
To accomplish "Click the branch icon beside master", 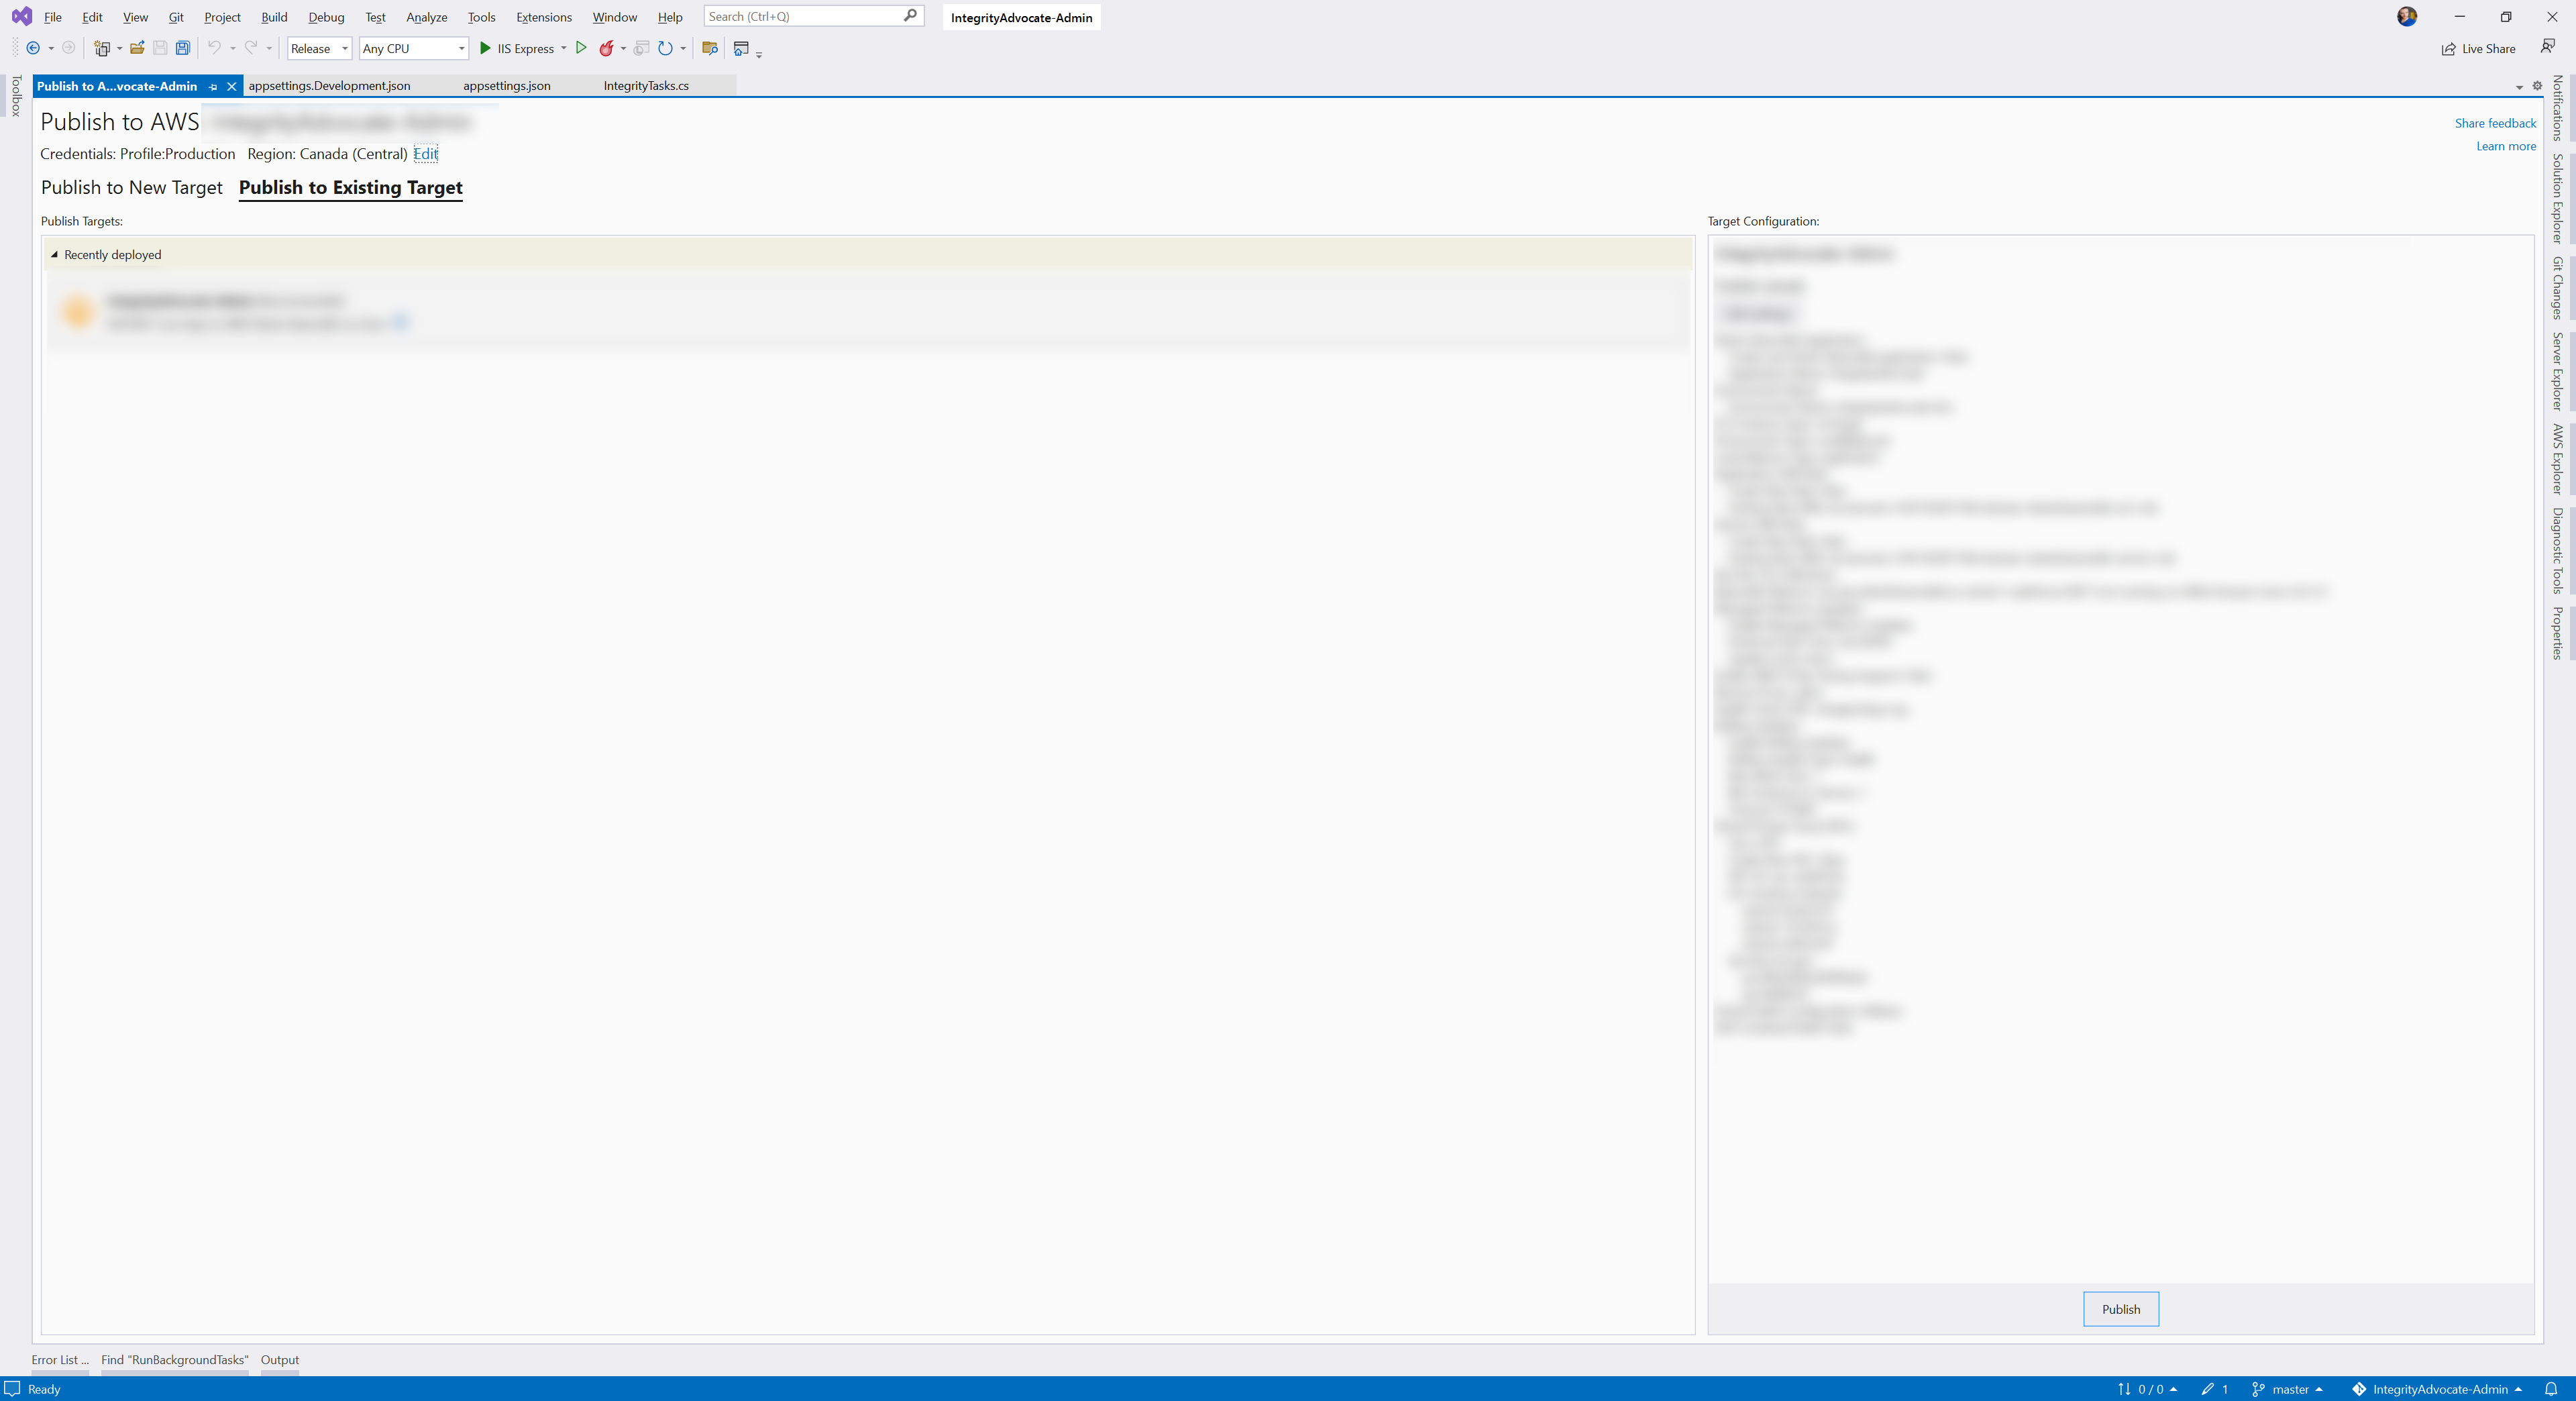I will pyautogui.click(x=2259, y=1389).
